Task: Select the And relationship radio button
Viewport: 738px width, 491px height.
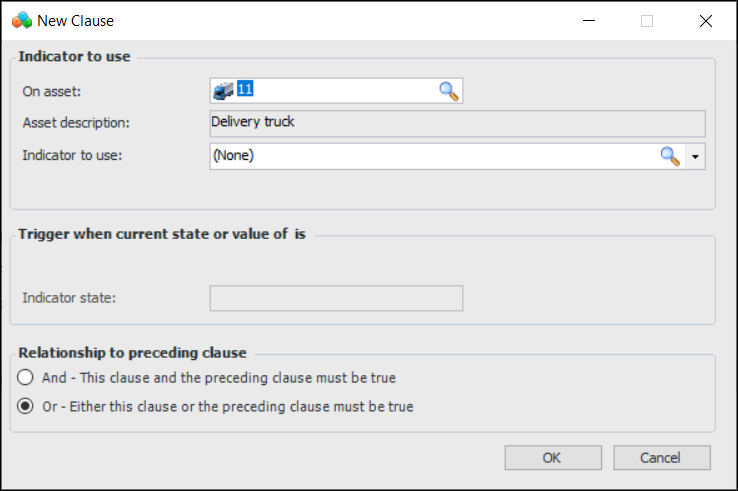Action: (x=25, y=378)
